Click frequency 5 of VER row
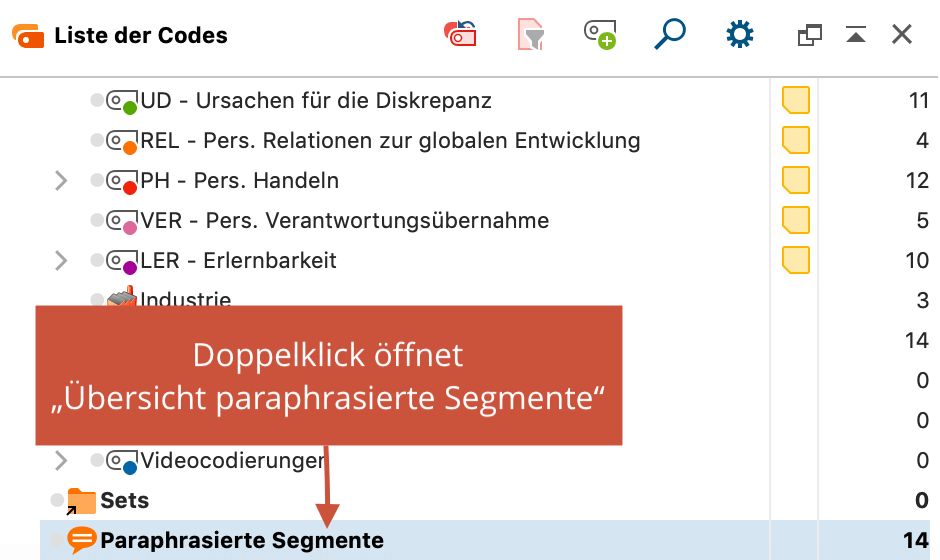This screenshot has height=560, width=940. pos(923,221)
